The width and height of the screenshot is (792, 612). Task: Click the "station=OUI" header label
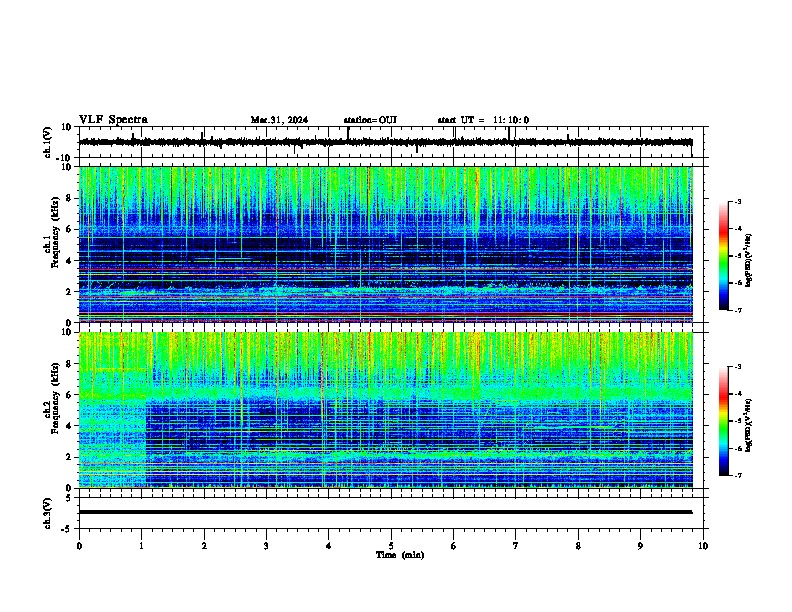click(x=370, y=120)
